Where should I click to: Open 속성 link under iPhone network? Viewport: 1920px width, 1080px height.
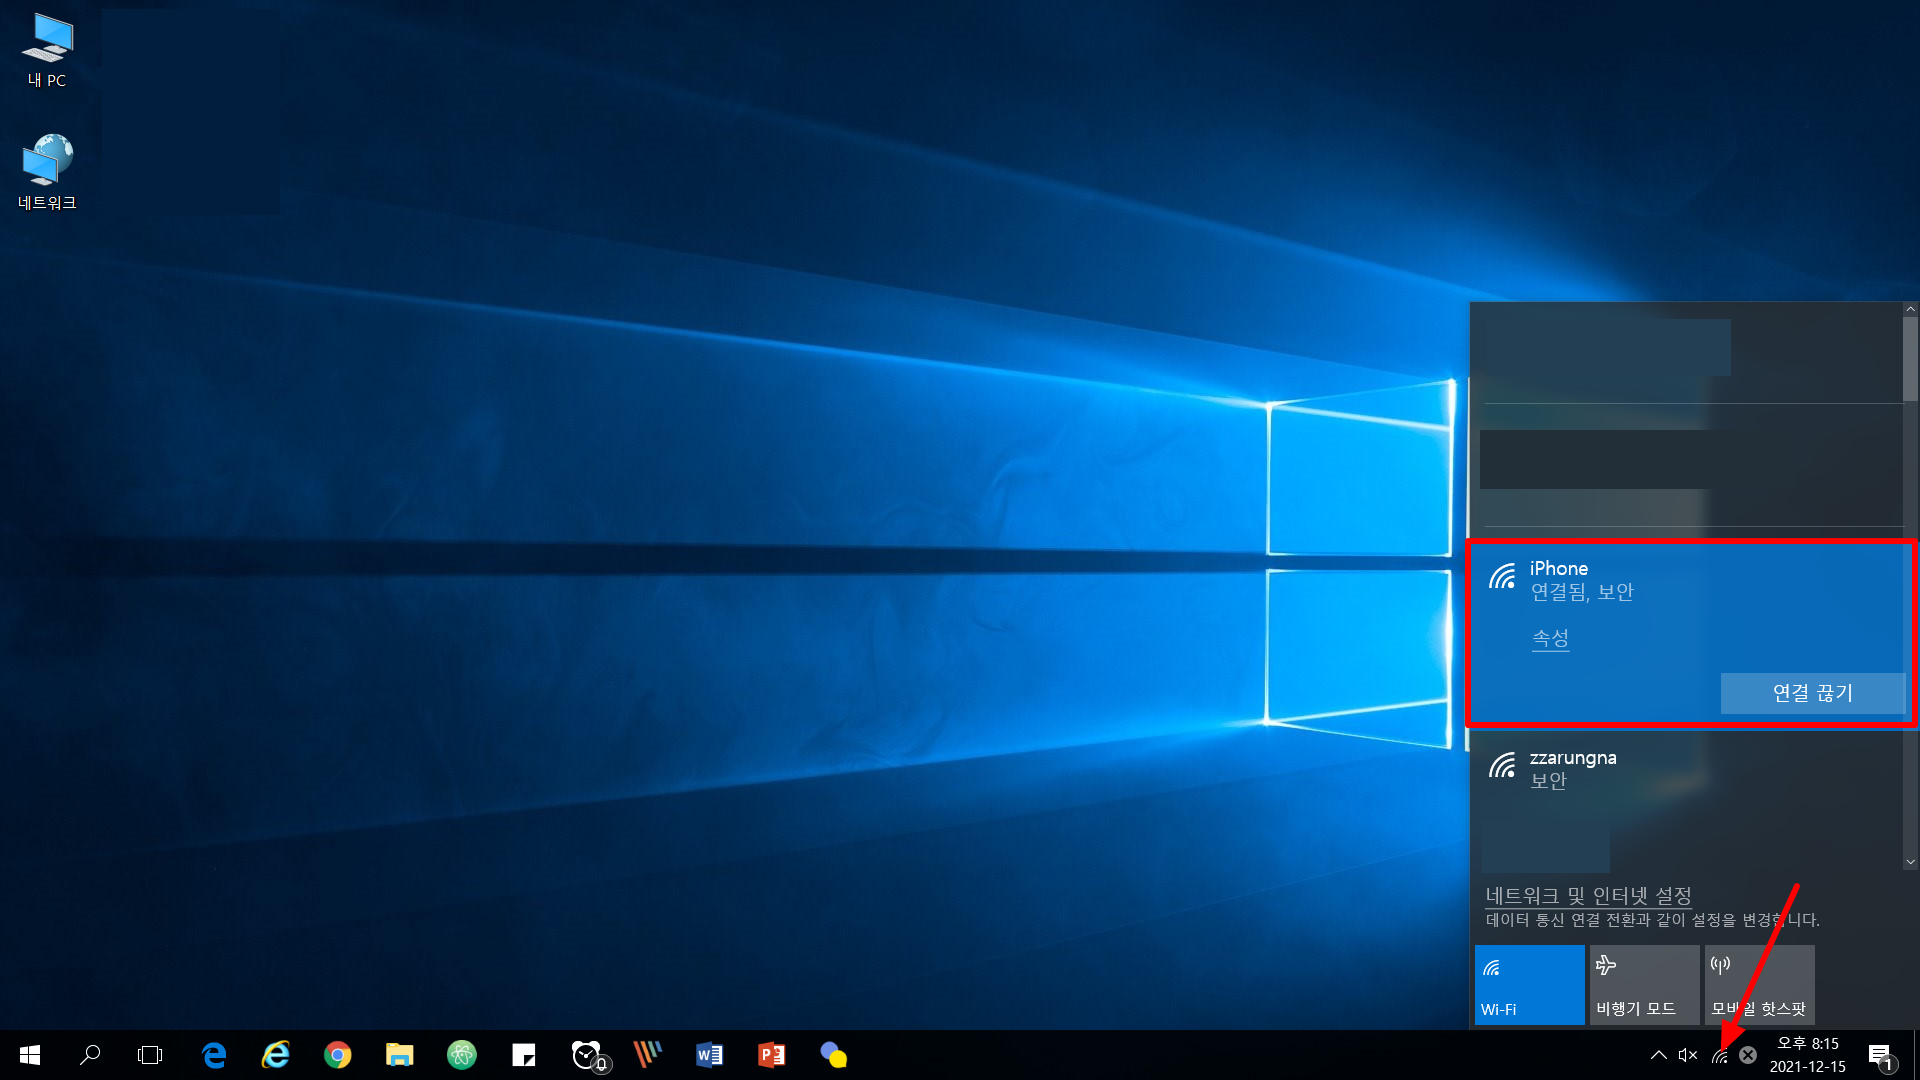pos(1550,638)
